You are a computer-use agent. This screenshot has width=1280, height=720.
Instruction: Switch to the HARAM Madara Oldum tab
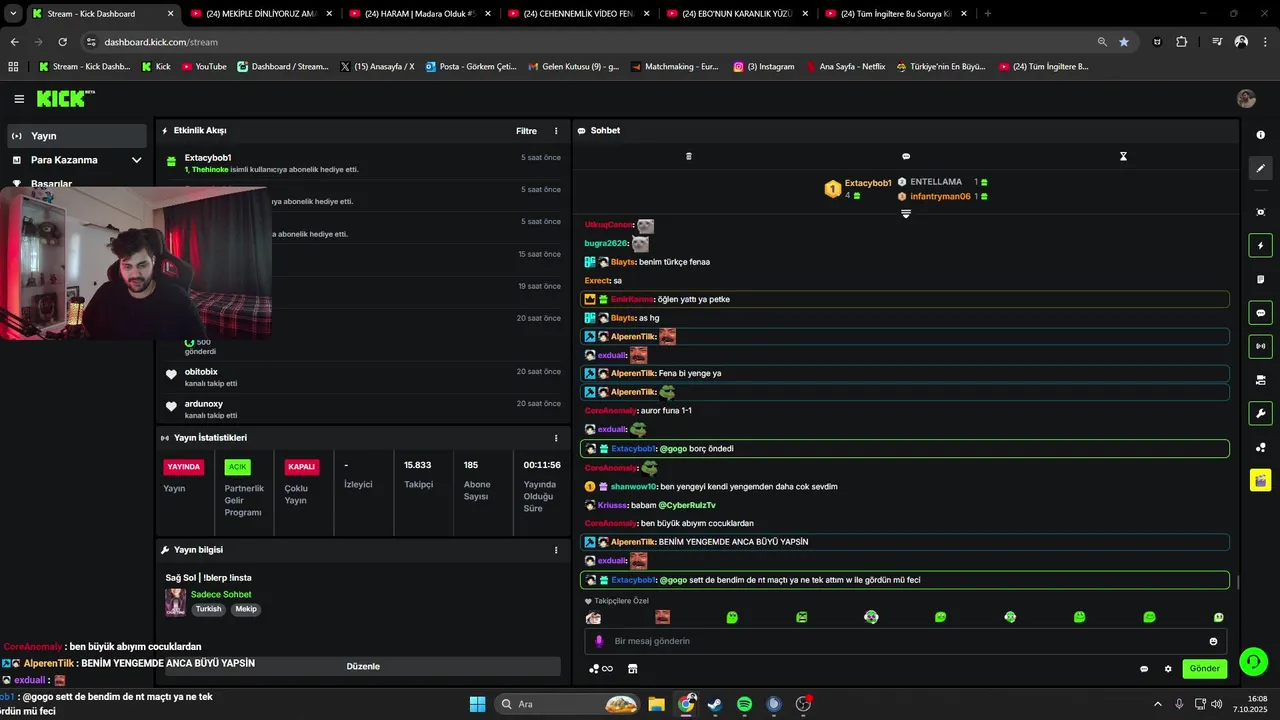click(x=420, y=14)
